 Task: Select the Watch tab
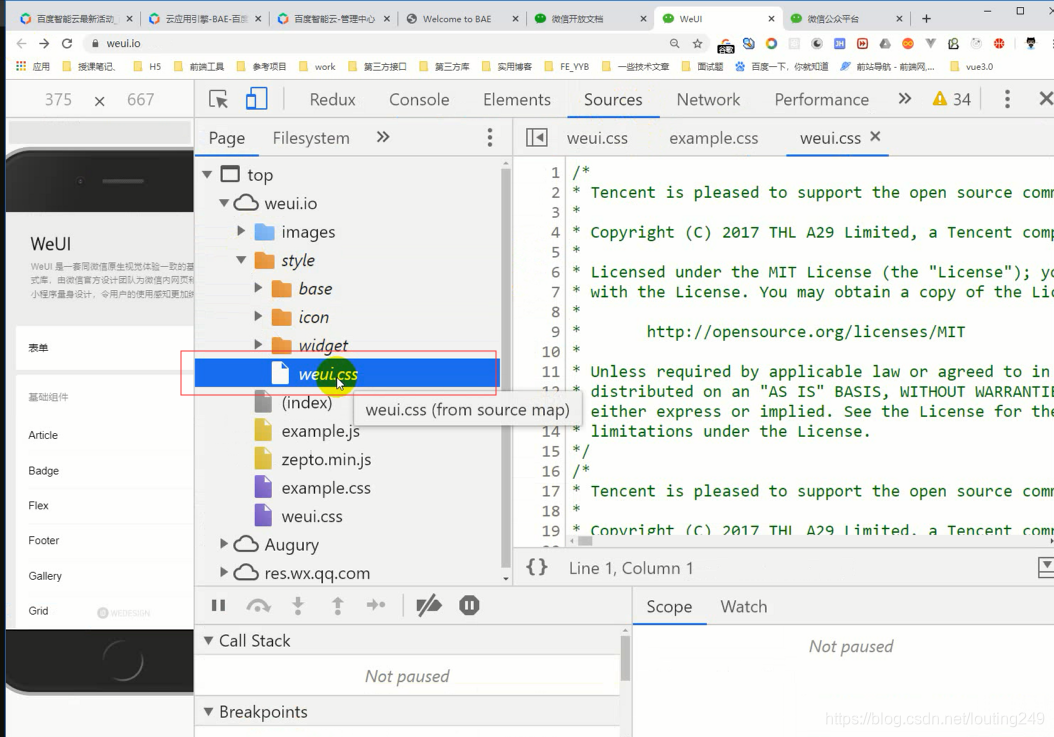743,607
